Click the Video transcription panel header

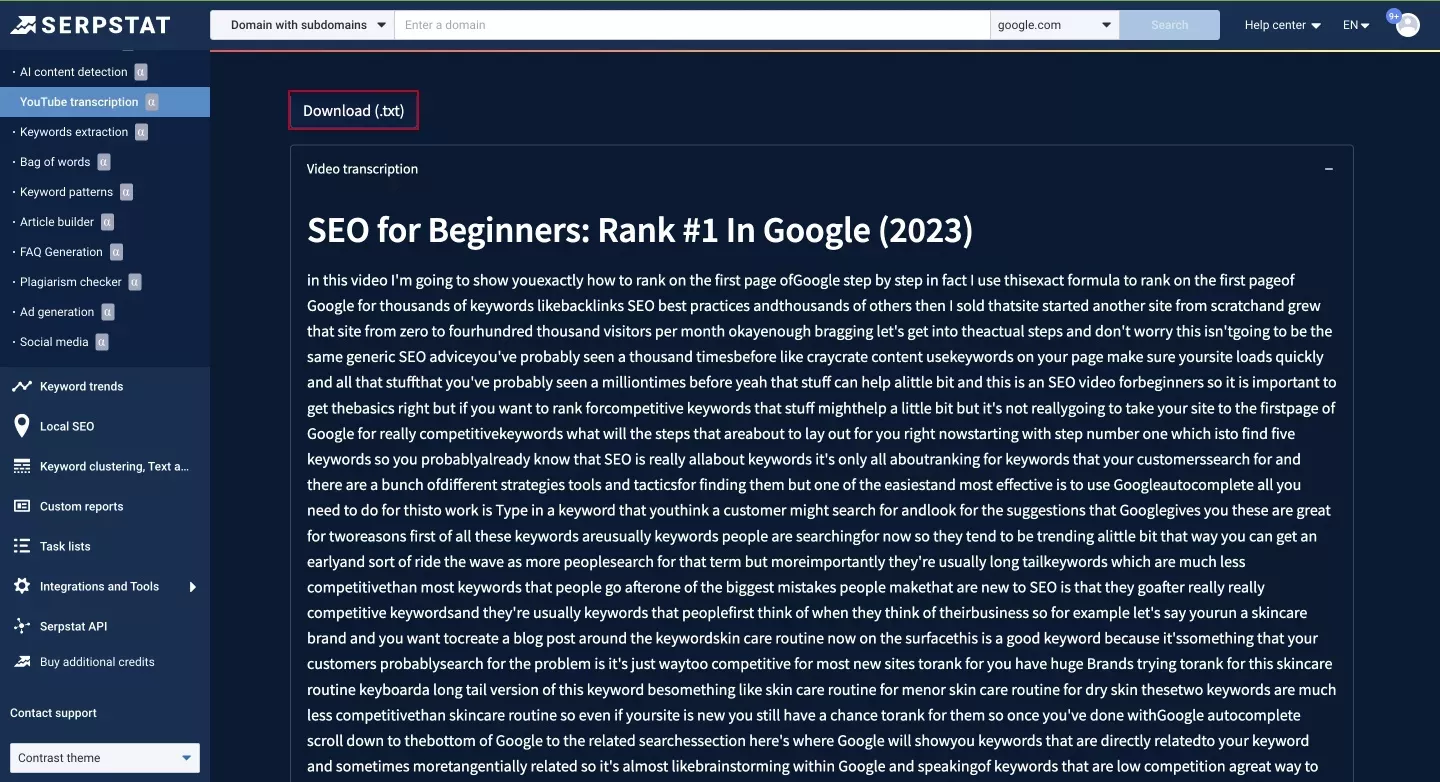(x=821, y=169)
